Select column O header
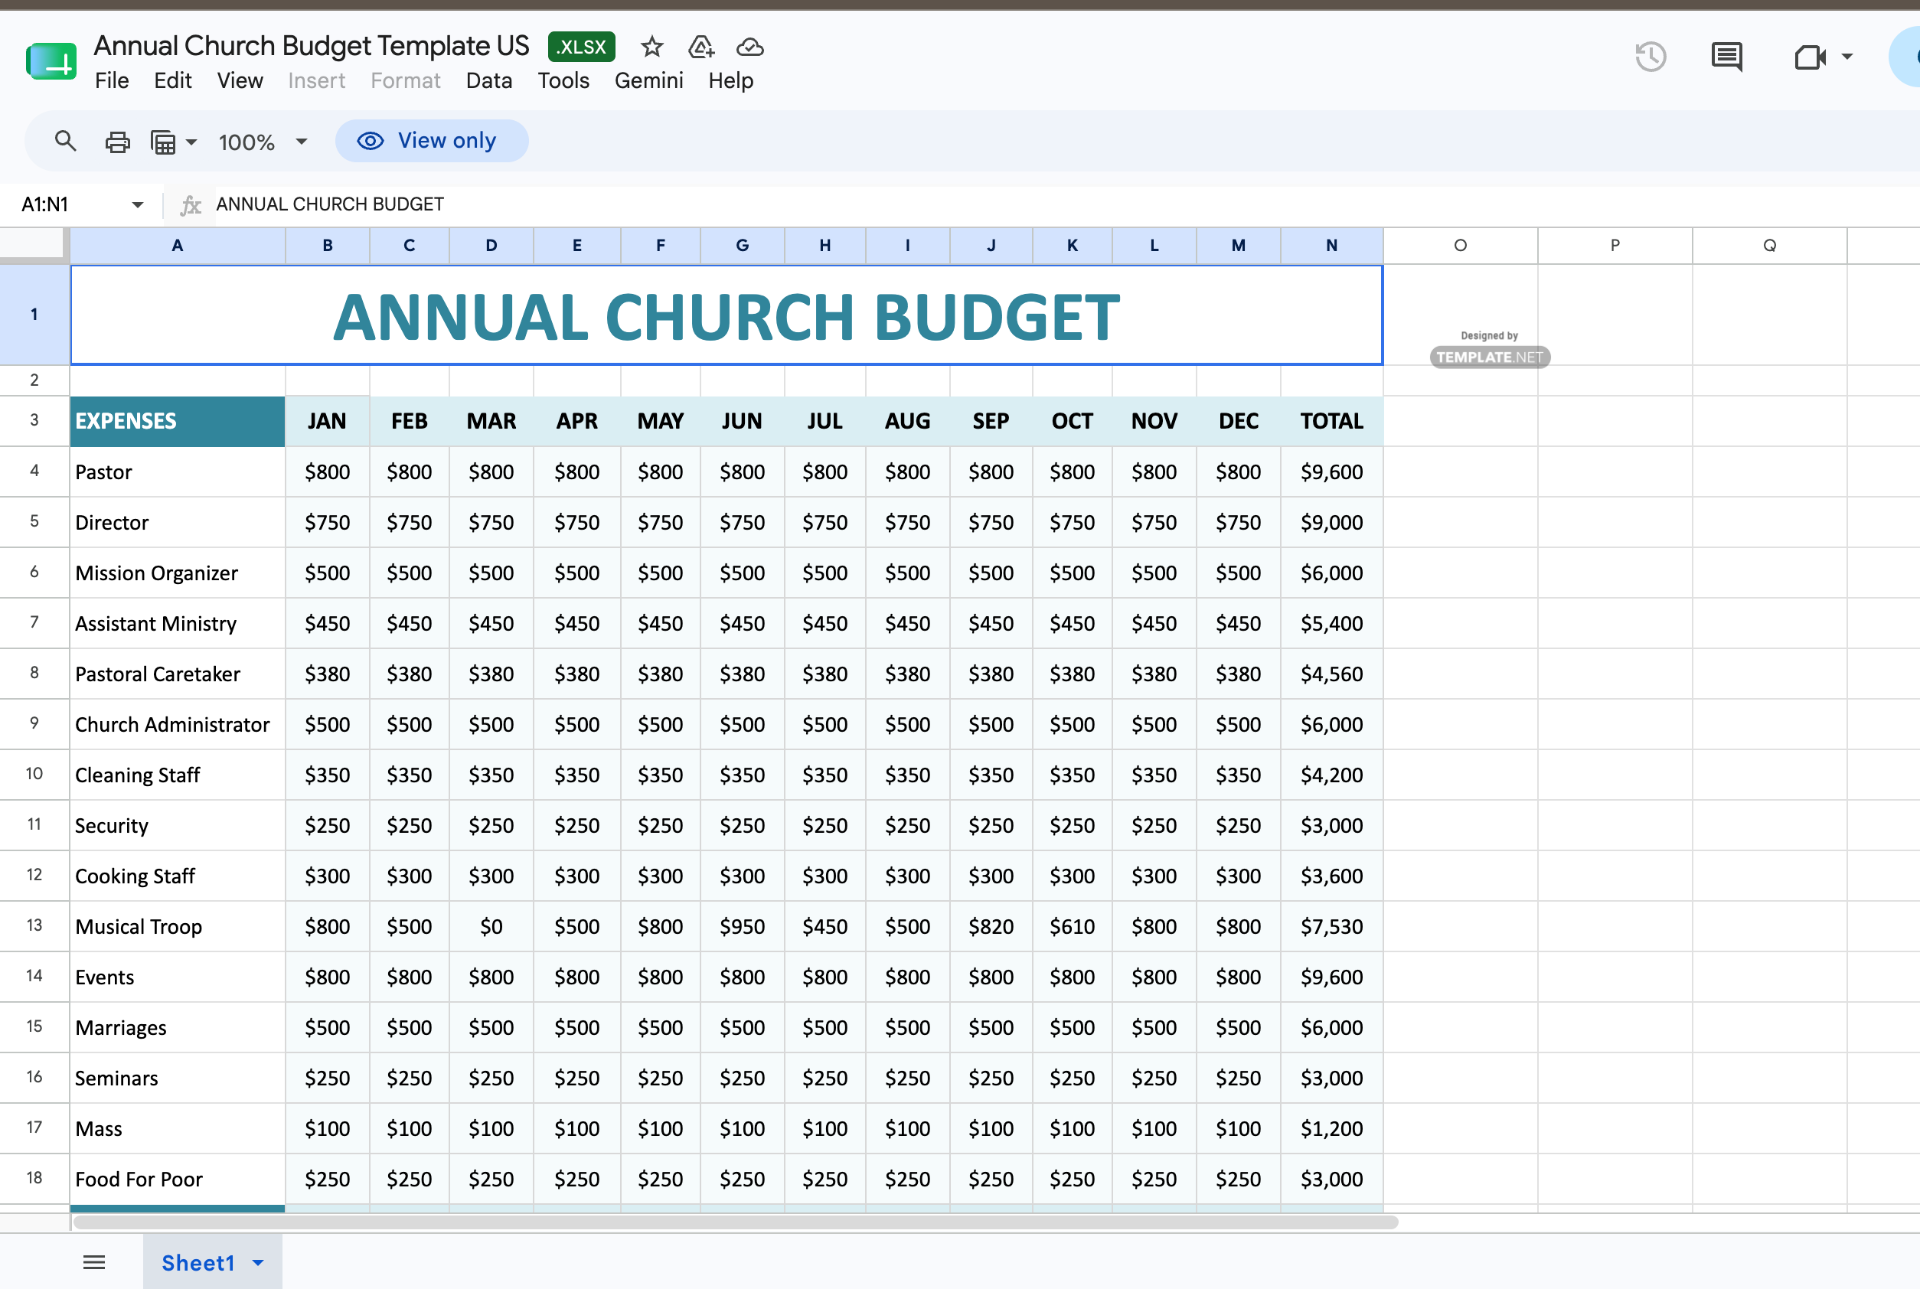1920x1289 pixels. click(x=1460, y=245)
